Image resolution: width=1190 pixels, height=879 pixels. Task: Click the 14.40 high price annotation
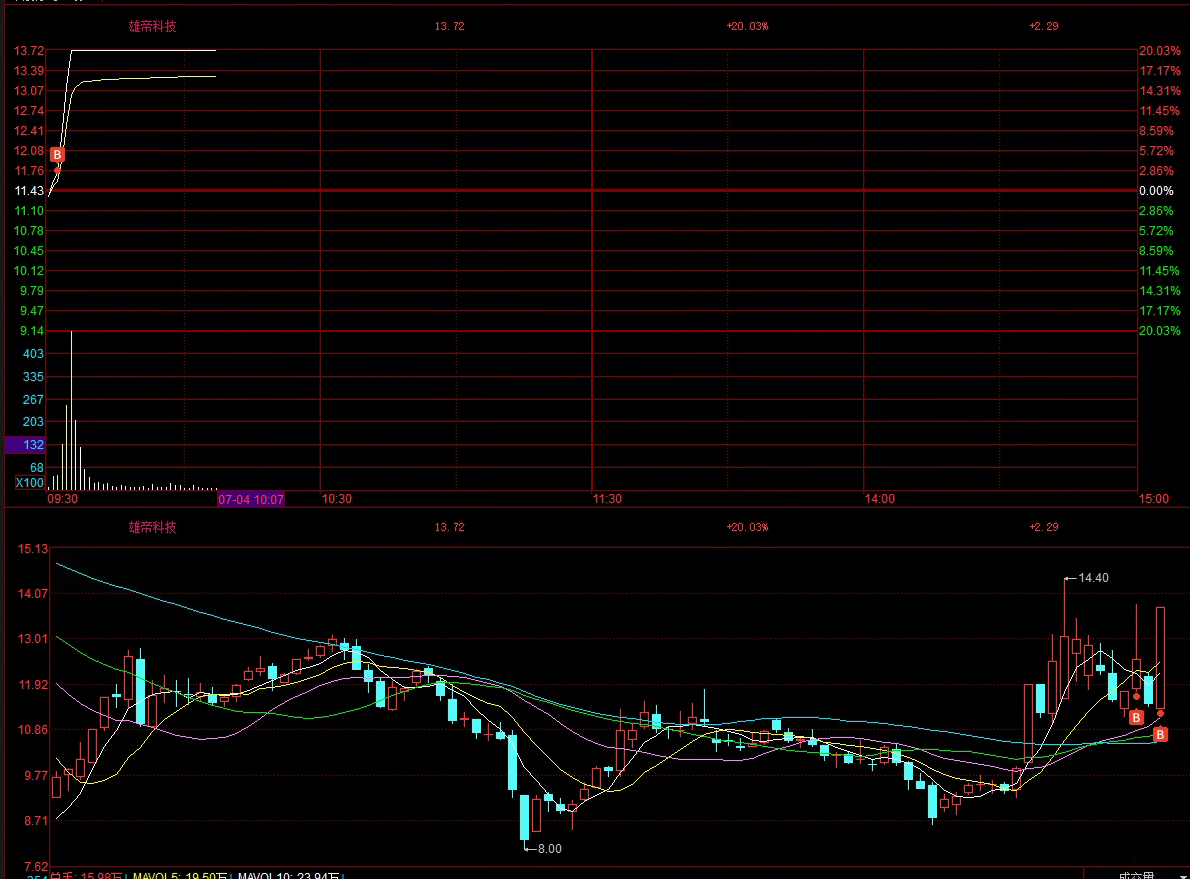pyautogui.click(x=1094, y=578)
